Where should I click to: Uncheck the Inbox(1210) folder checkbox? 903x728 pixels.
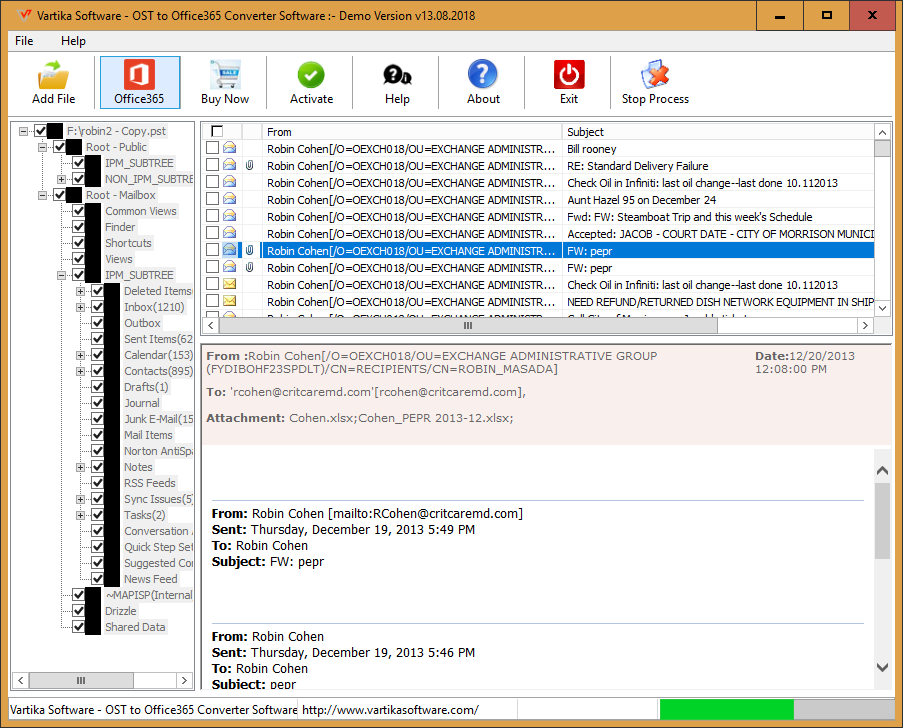97,307
